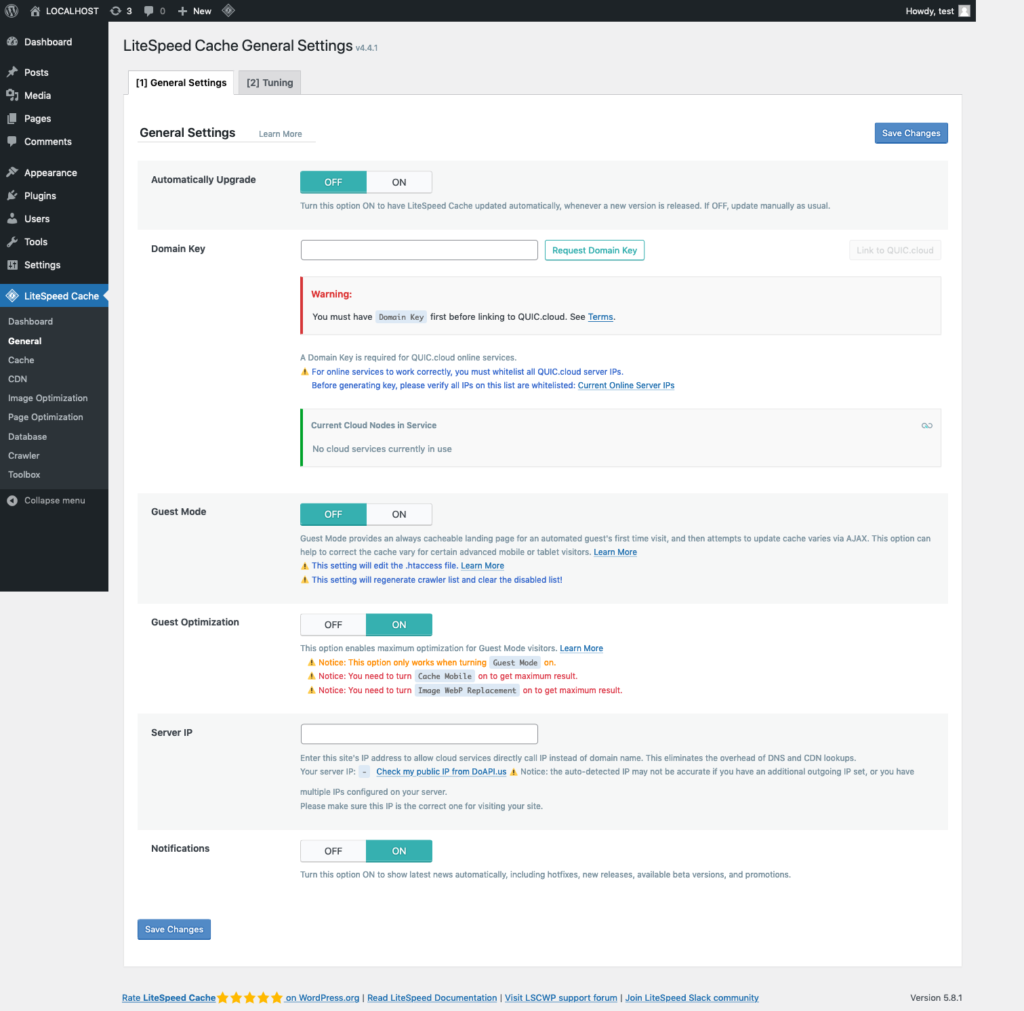1024x1011 pixels.
Task: Open Current Online Server IPs link
Action: 626,385
